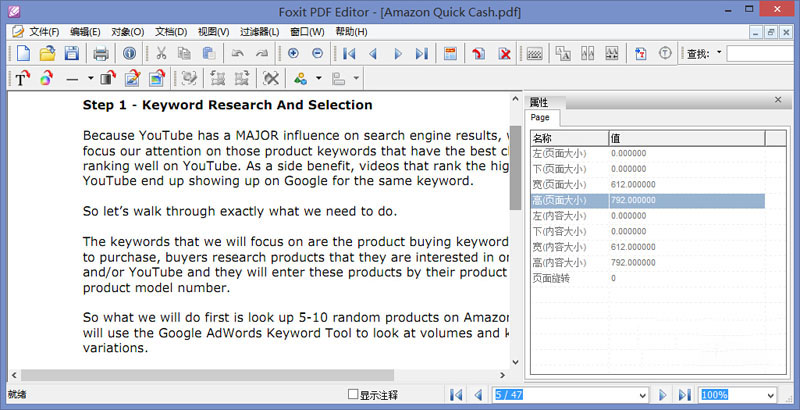
Task: Go to next page in status bar
Action: [662, 395]
